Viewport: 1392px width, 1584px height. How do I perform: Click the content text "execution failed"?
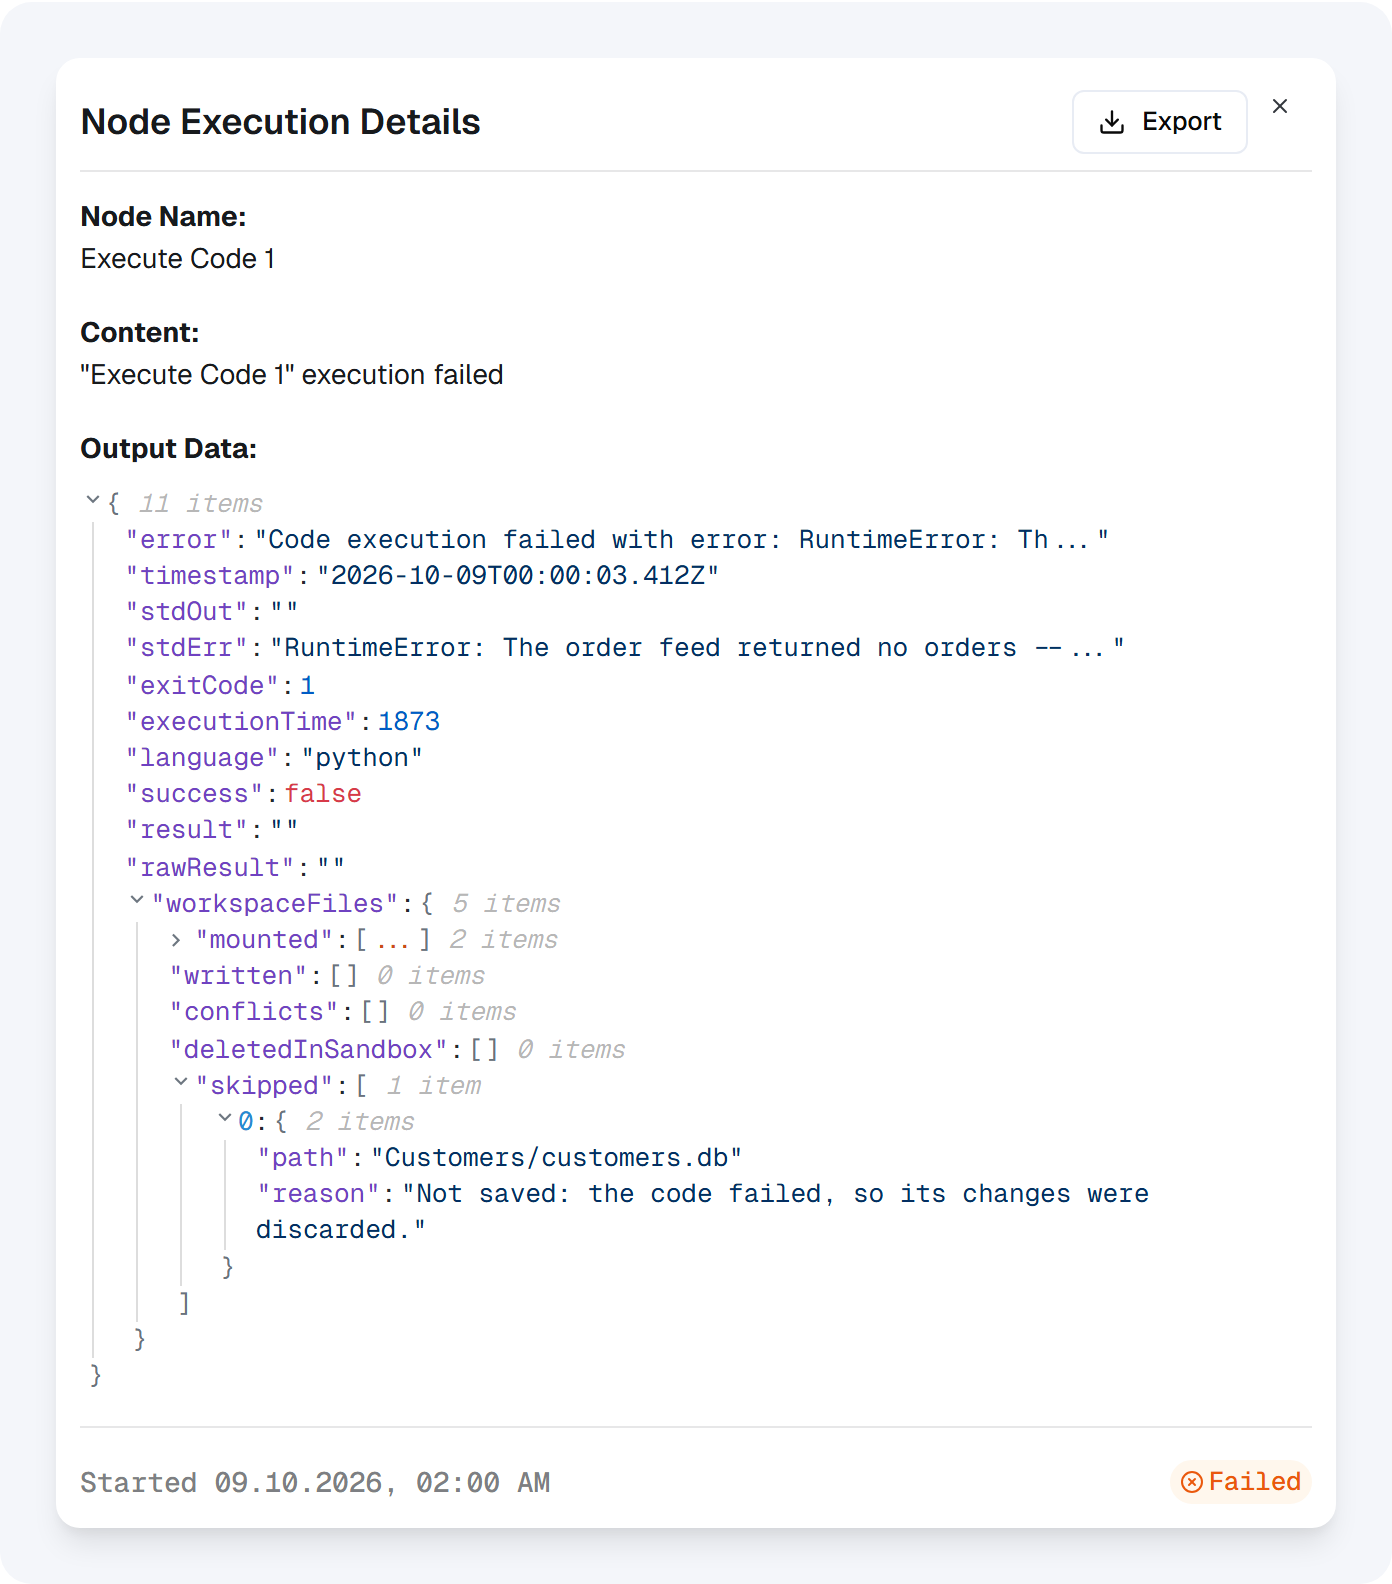tap(403, 375)
